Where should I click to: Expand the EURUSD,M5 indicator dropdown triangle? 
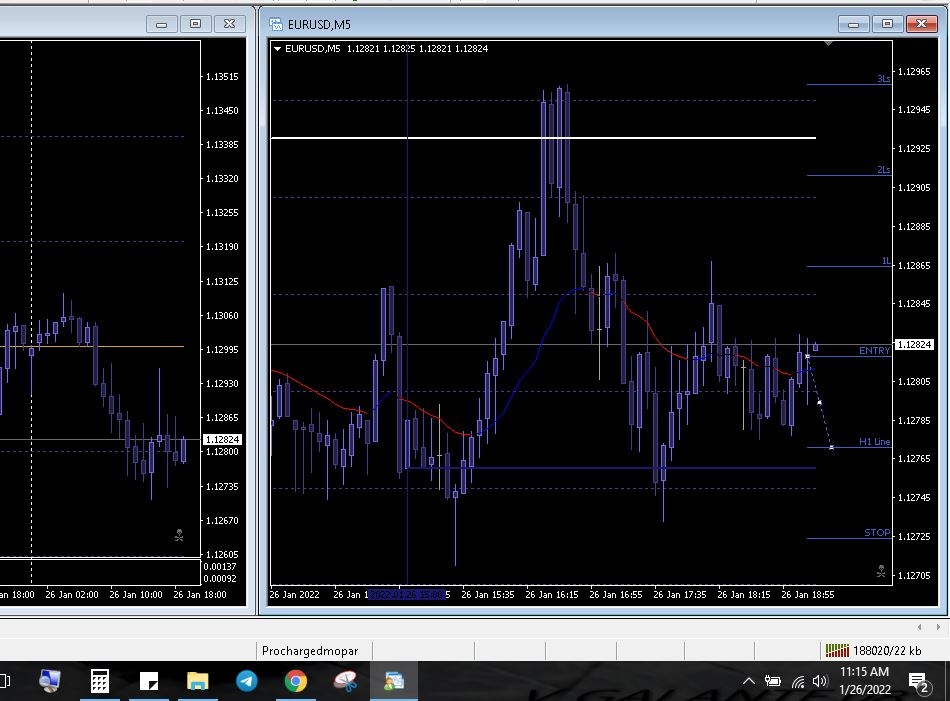coord(277,48)
